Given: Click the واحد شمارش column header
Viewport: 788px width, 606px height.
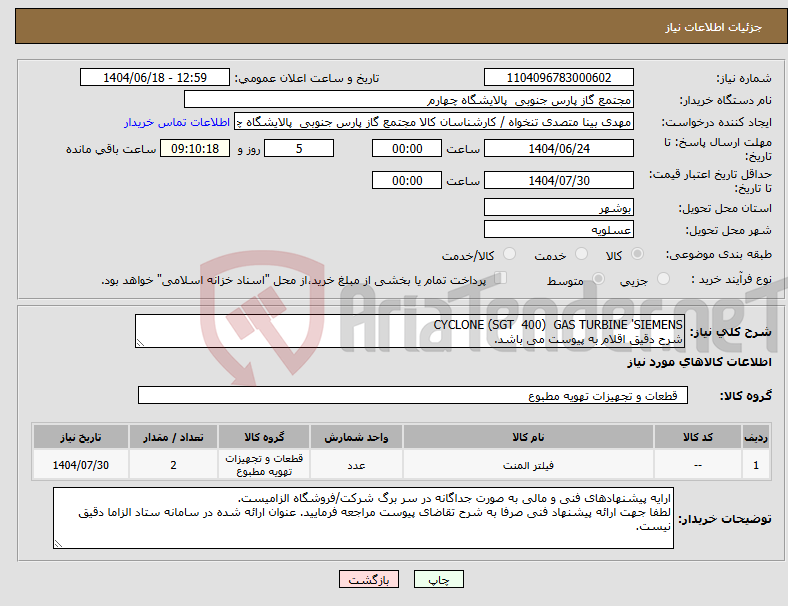Looking at the screenshot, I should pyautogui.click(x=356, y=437).
